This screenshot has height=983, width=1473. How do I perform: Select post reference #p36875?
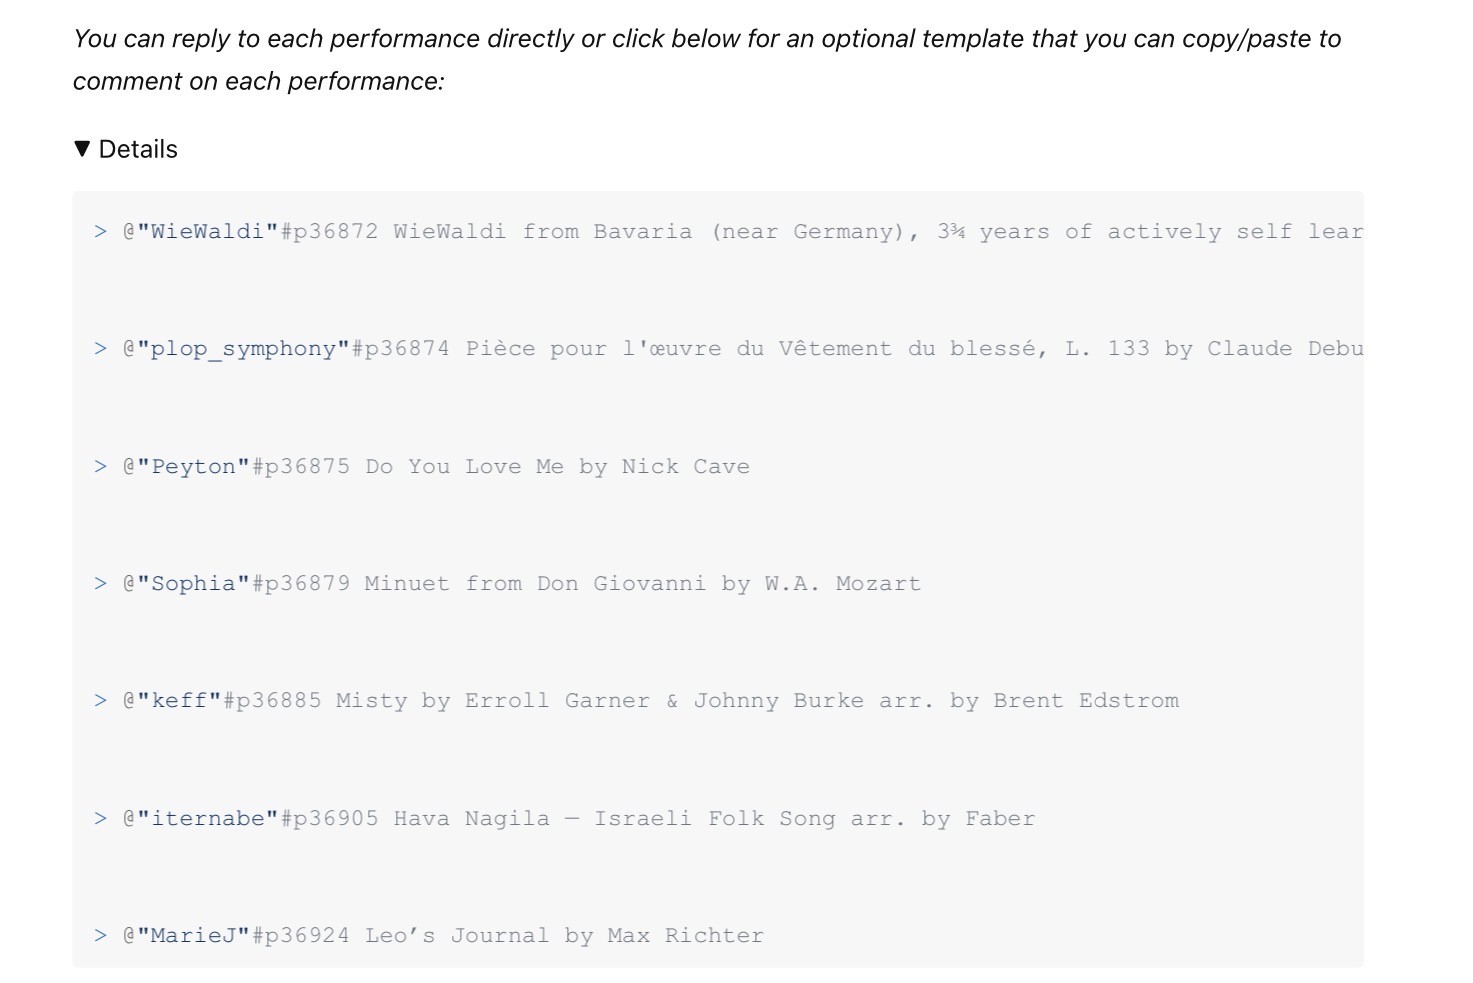[x=301, y=467]
